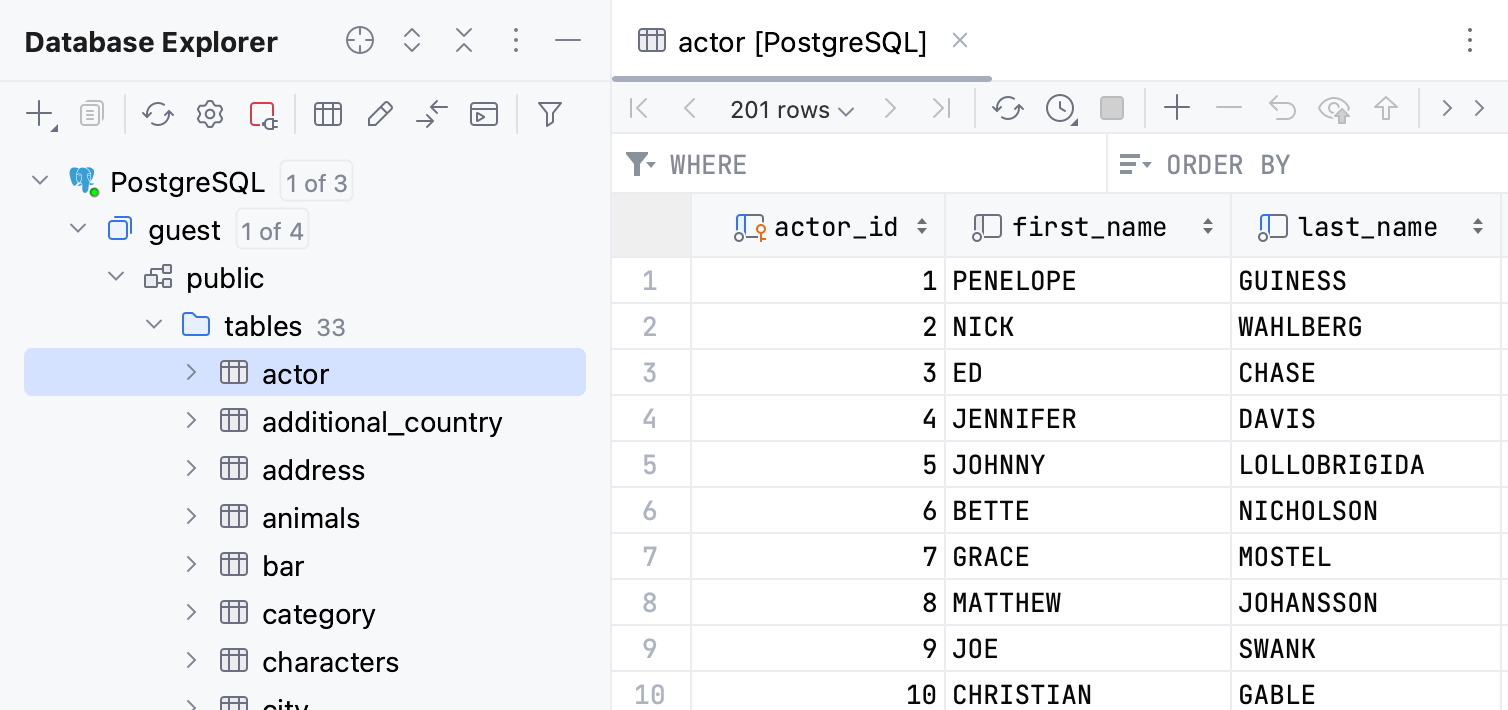Reload table data with refresh icon
The height and width of the screenshot is (710, 1508).
point(1007,108)
